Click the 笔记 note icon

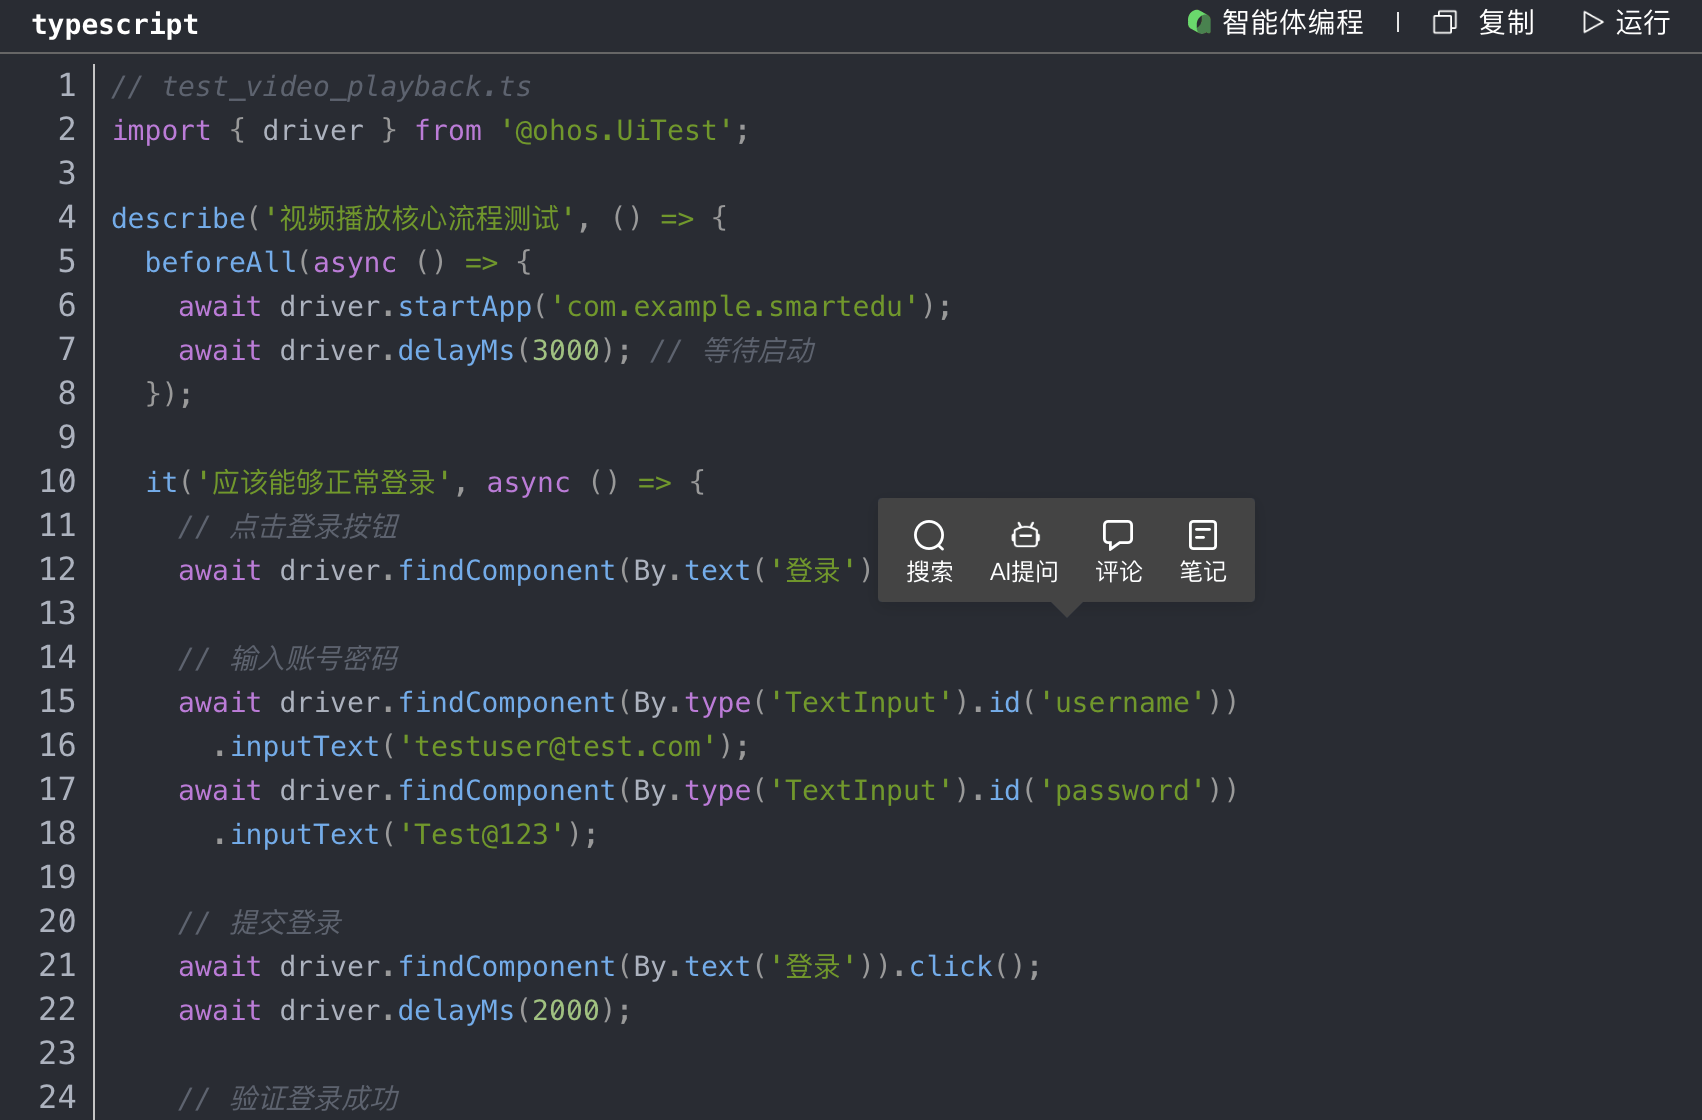1202,536
